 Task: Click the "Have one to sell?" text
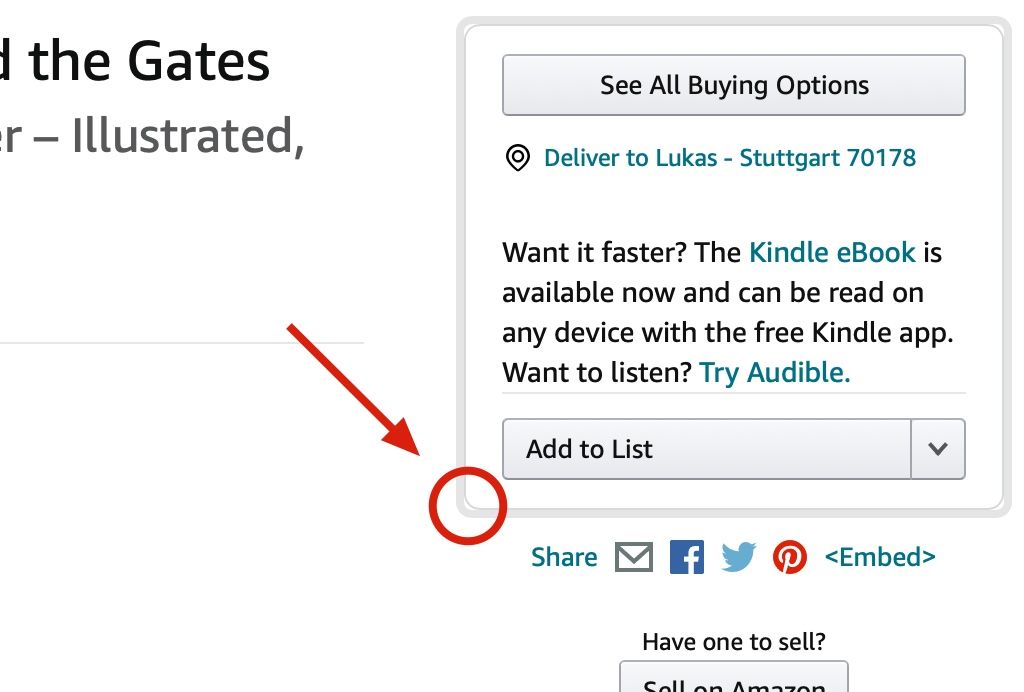[733, 642]
